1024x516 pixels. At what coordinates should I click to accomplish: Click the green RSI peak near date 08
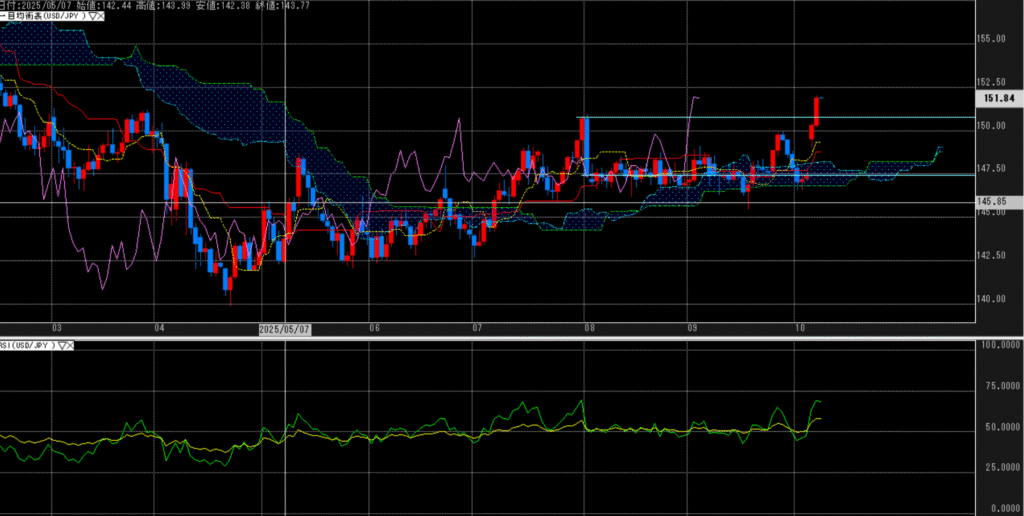click(581, 402)
